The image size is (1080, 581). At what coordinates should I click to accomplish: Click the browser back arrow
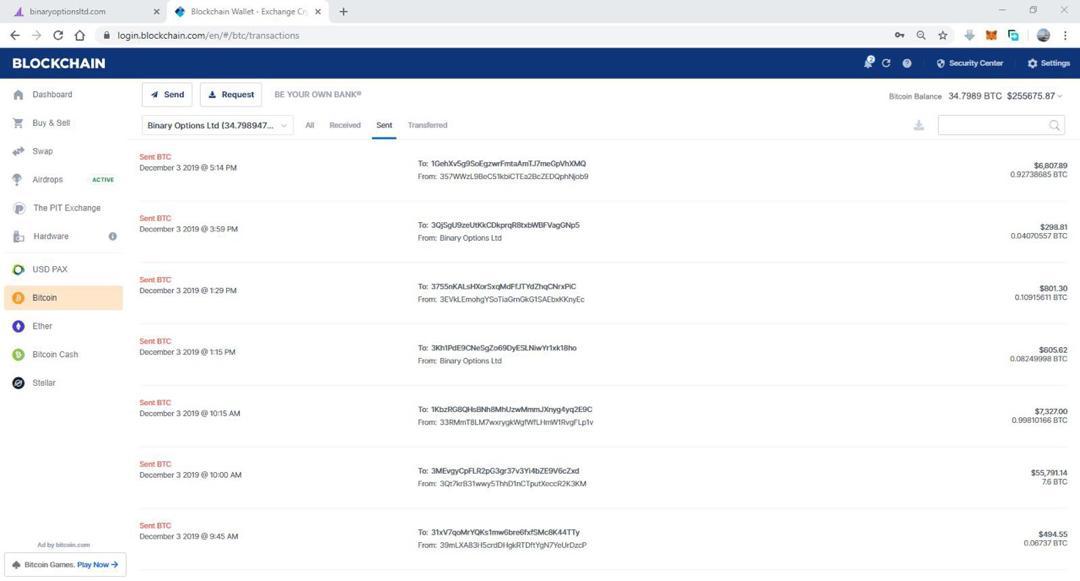point(15,35)
